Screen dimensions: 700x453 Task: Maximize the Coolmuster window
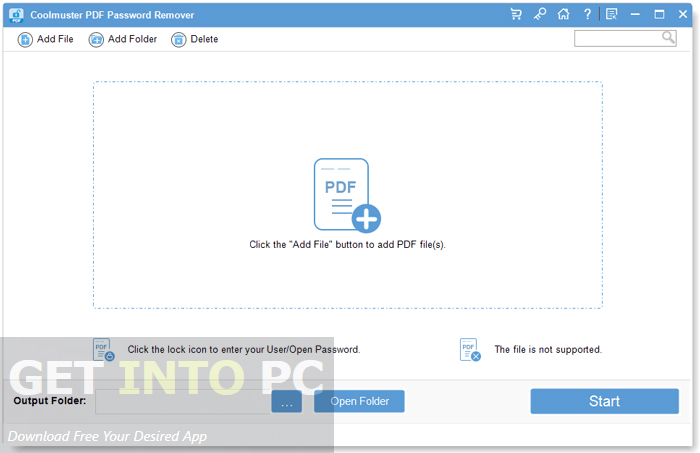659,14
